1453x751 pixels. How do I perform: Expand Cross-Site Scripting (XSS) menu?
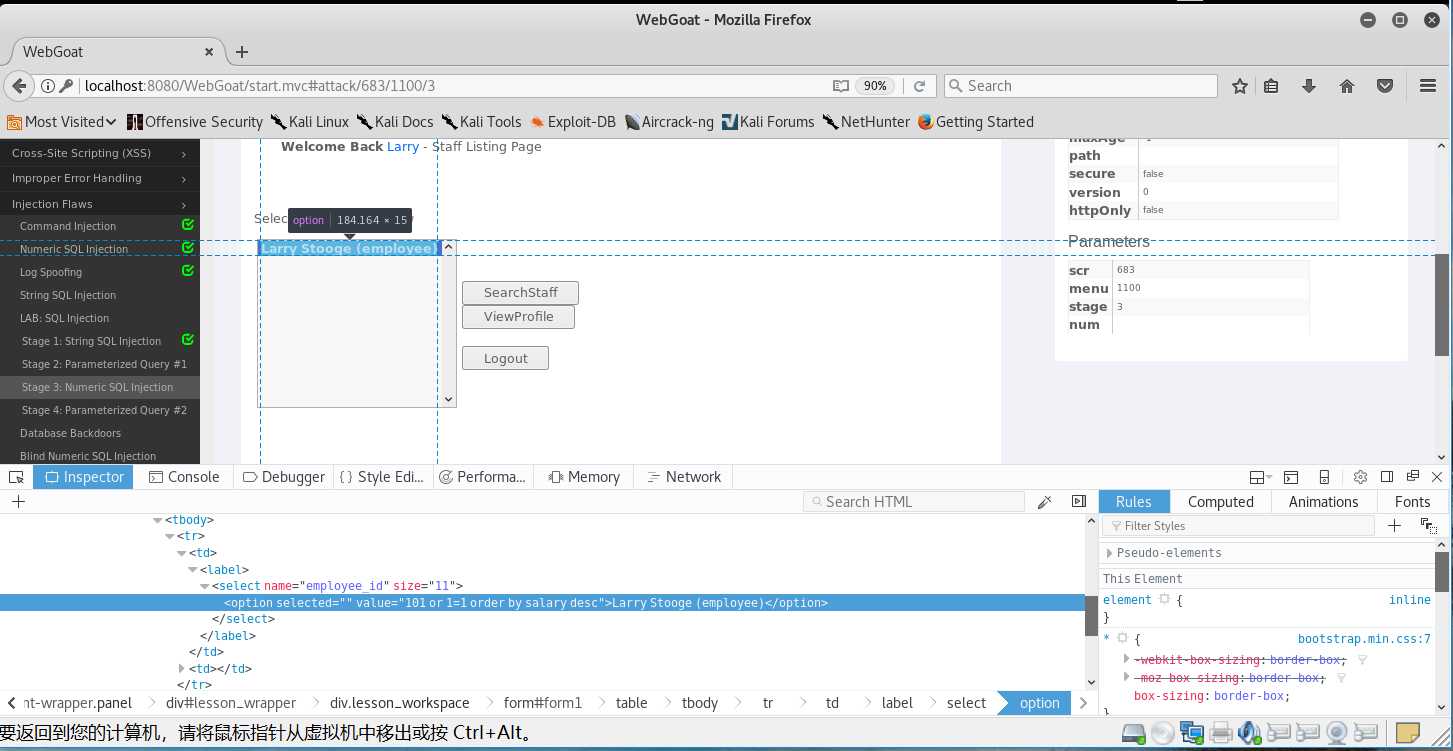click(x=100, y=154)
